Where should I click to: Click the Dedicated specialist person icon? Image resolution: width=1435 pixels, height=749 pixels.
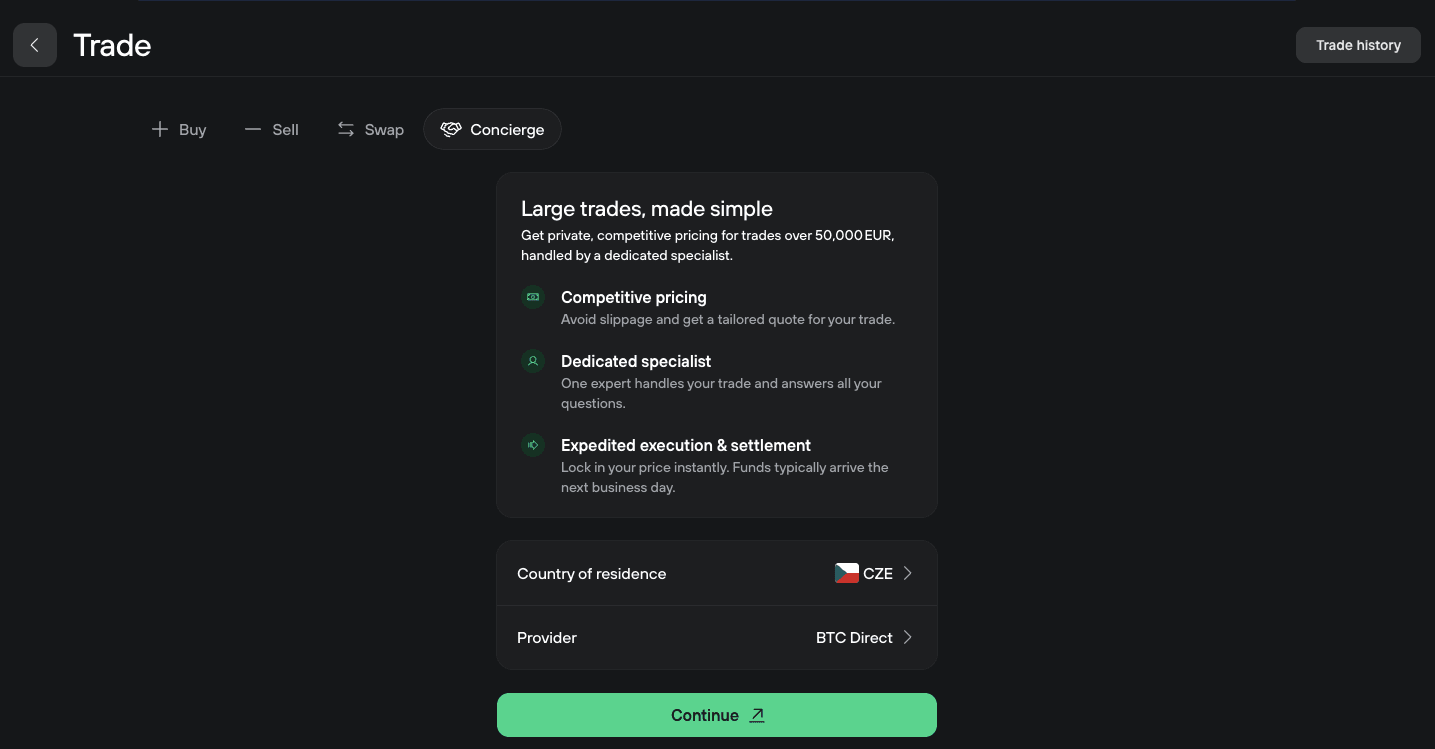click(533, 361)
